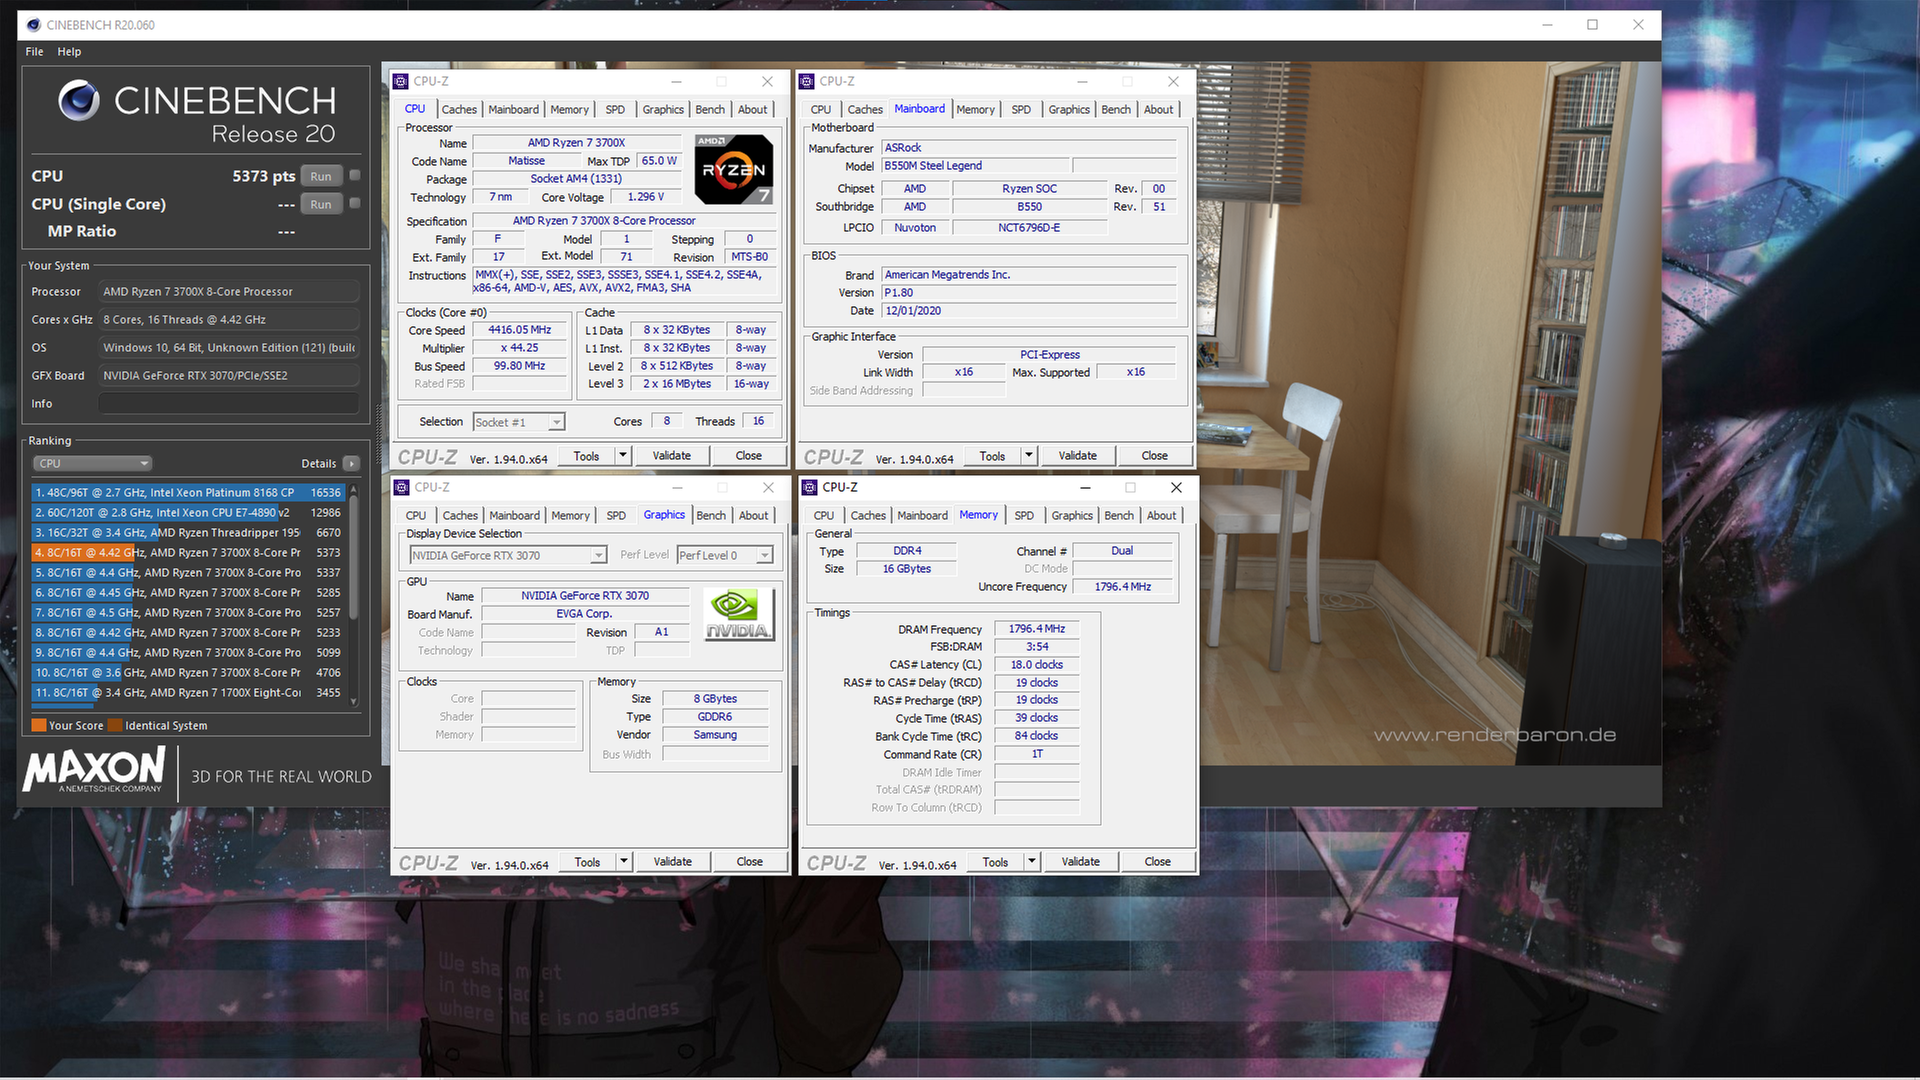Click the EVGA Corp. board manufacturer field
Viewport: 1920px width, 1080px height.
coord(585,614)
